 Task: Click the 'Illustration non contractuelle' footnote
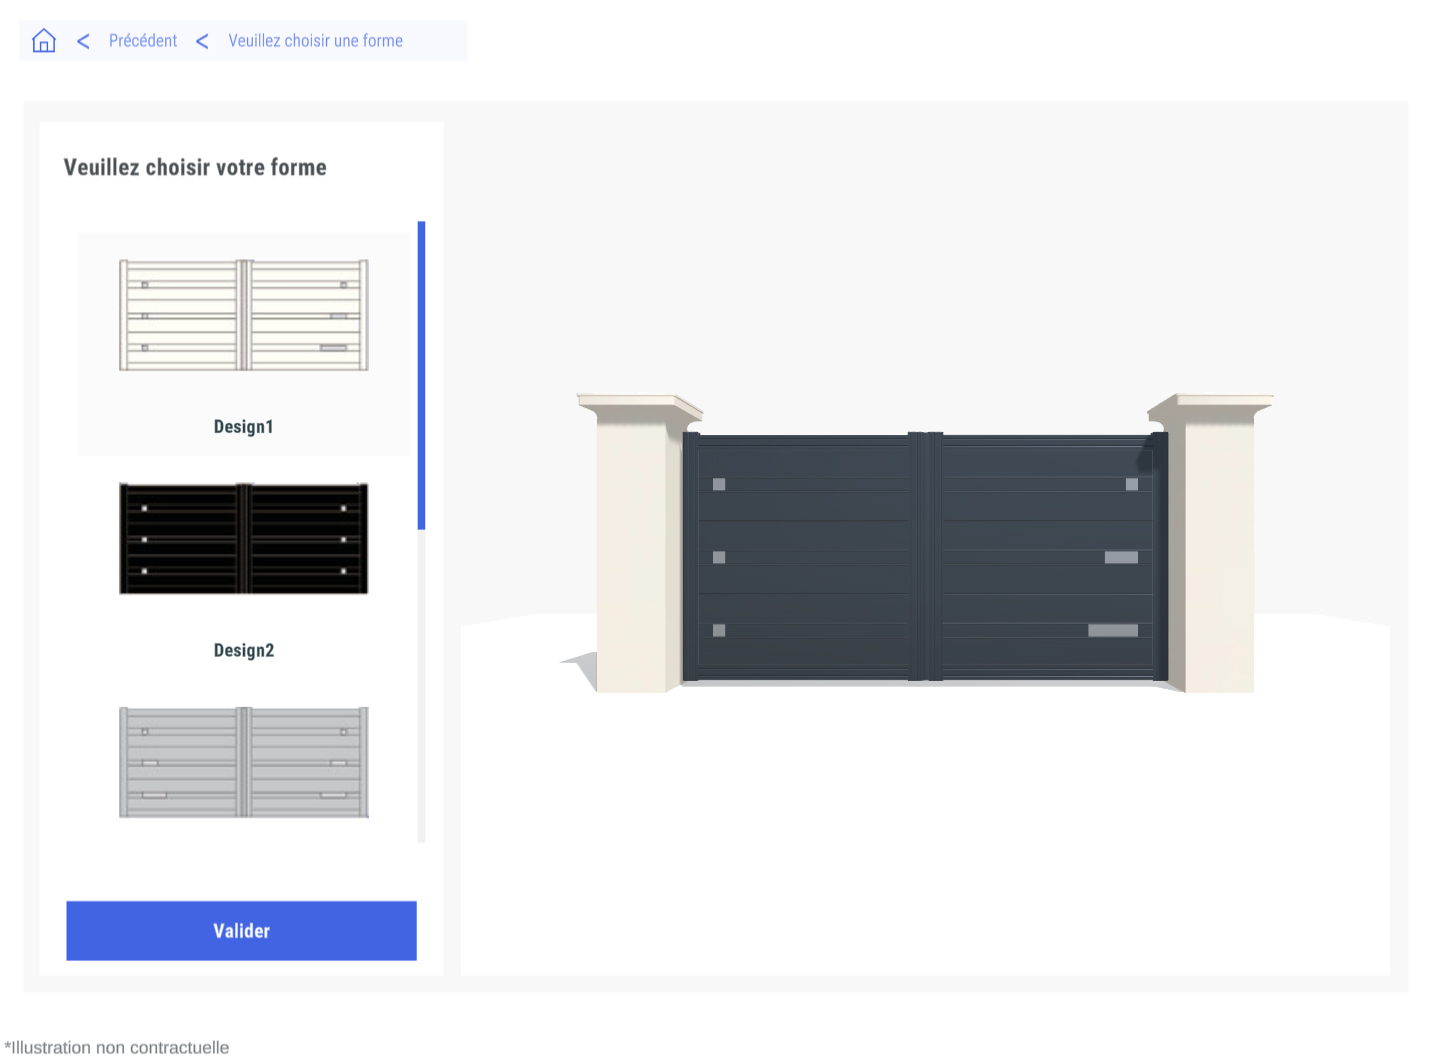click(x=117, y=1047)
